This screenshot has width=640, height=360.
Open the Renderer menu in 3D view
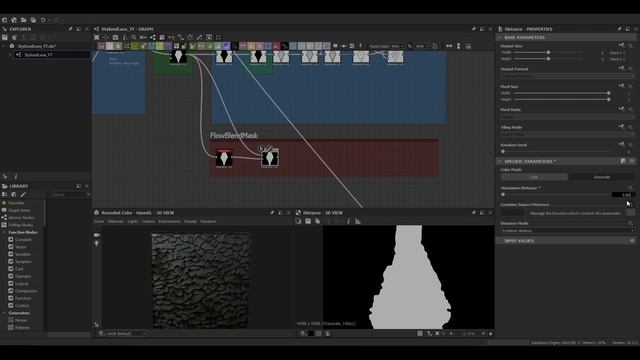(x=208, y=221)
